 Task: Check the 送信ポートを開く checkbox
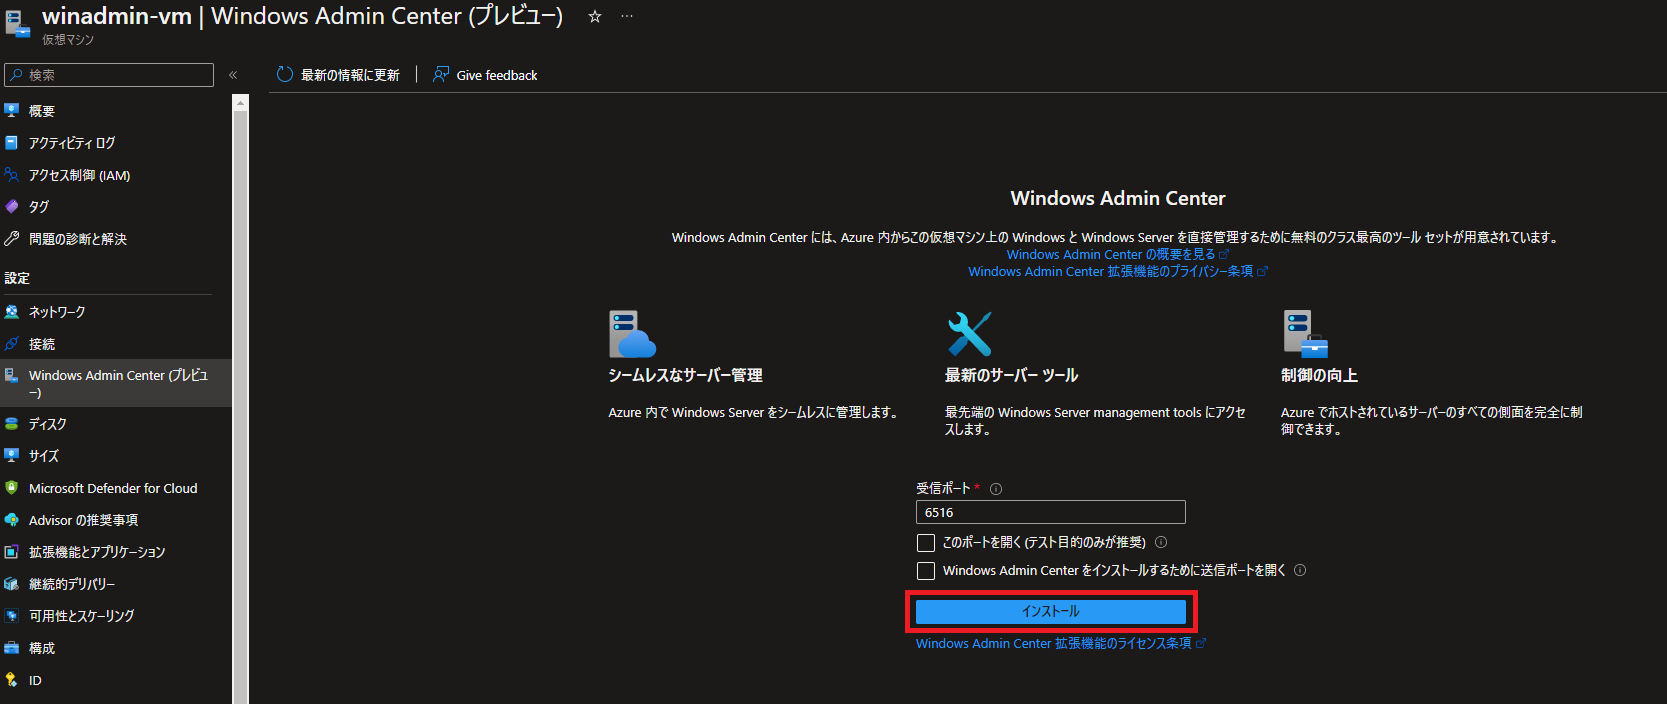926,571
